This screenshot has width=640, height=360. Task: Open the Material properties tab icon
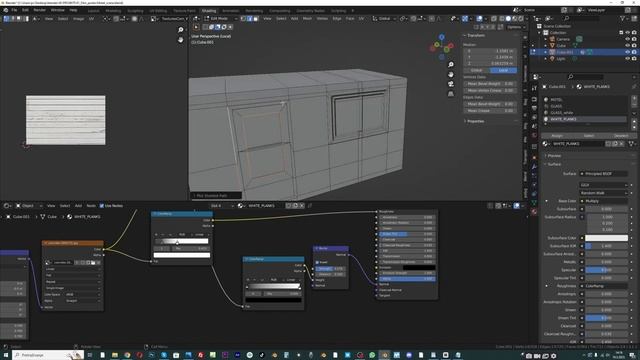(534, 212)
